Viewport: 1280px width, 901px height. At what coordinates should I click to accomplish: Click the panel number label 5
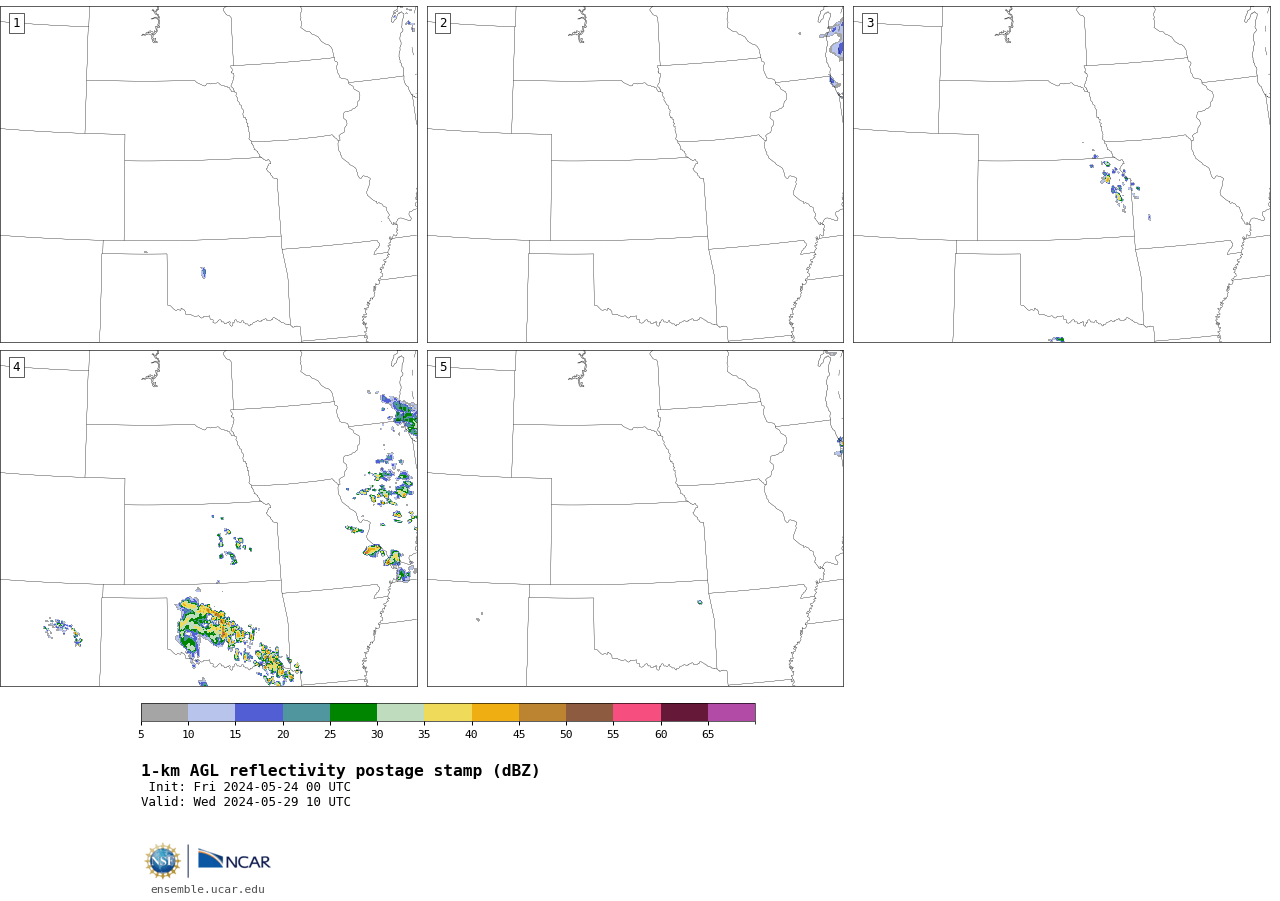click(443, 367)
